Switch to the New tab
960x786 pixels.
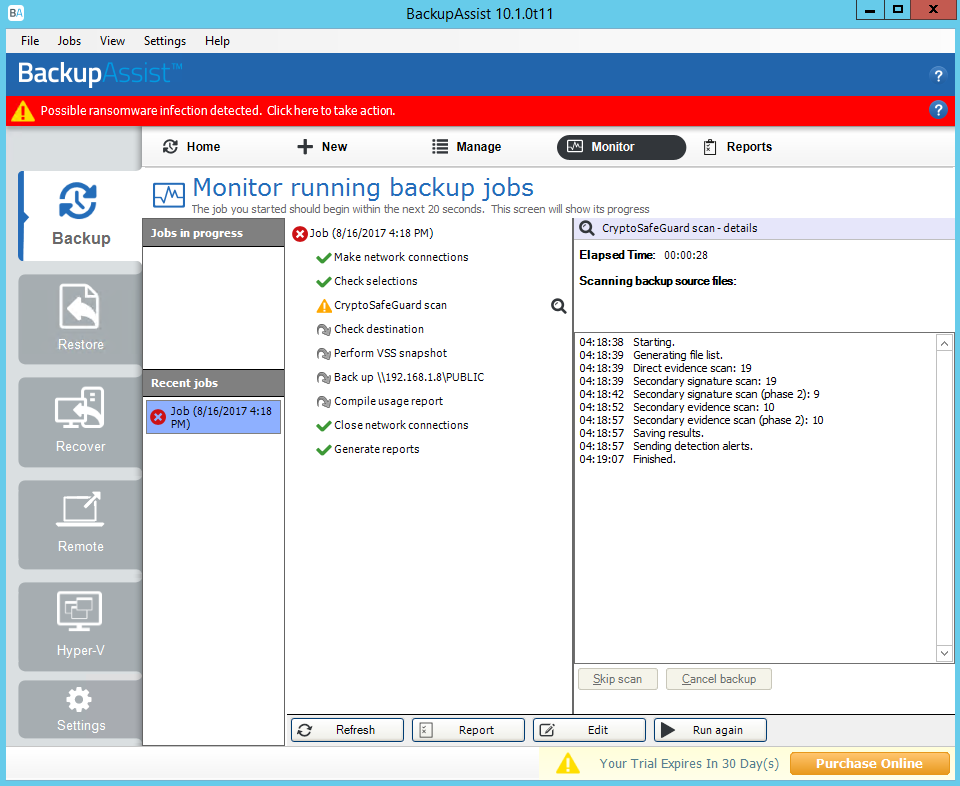click(322, 147)
